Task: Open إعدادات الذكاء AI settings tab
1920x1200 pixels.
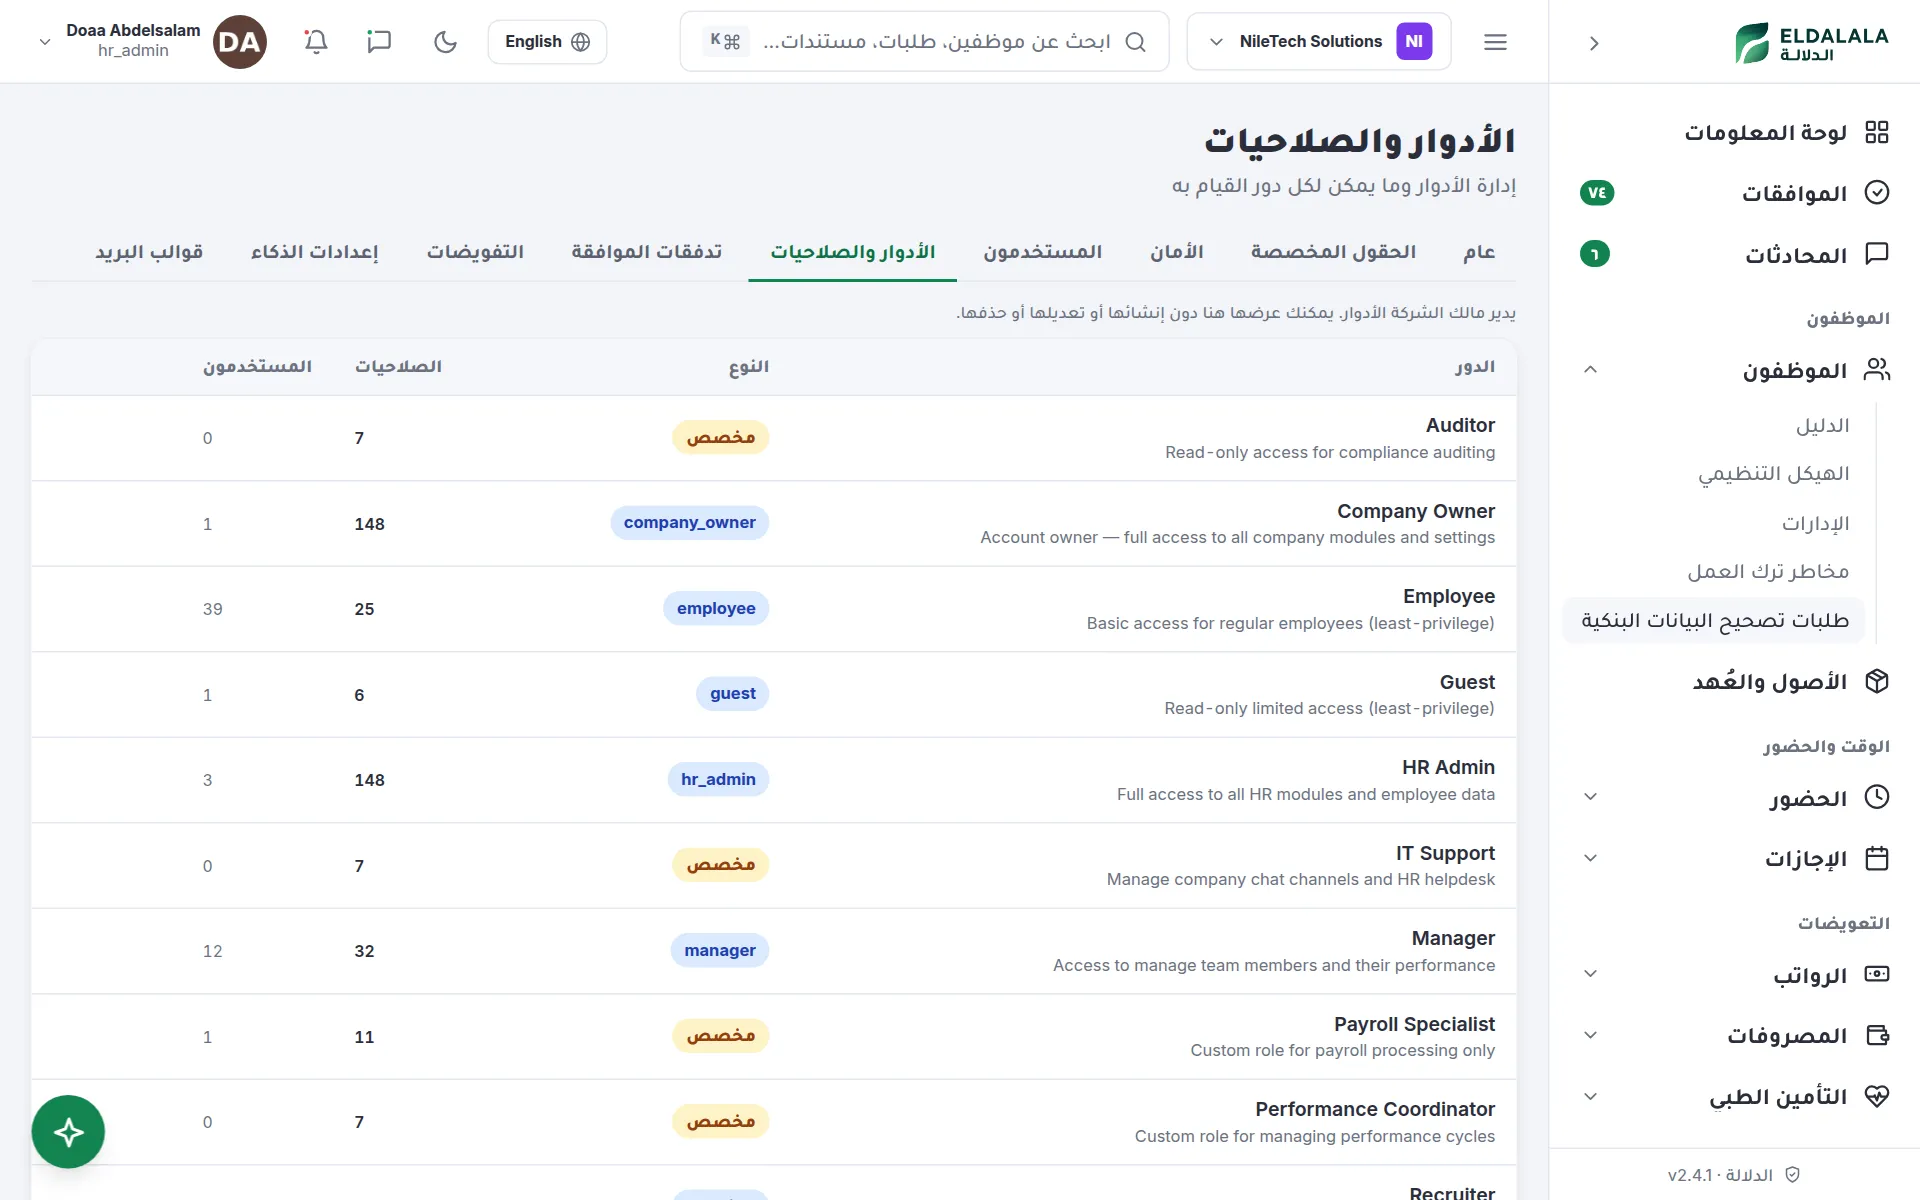Action: click(314, 252)
